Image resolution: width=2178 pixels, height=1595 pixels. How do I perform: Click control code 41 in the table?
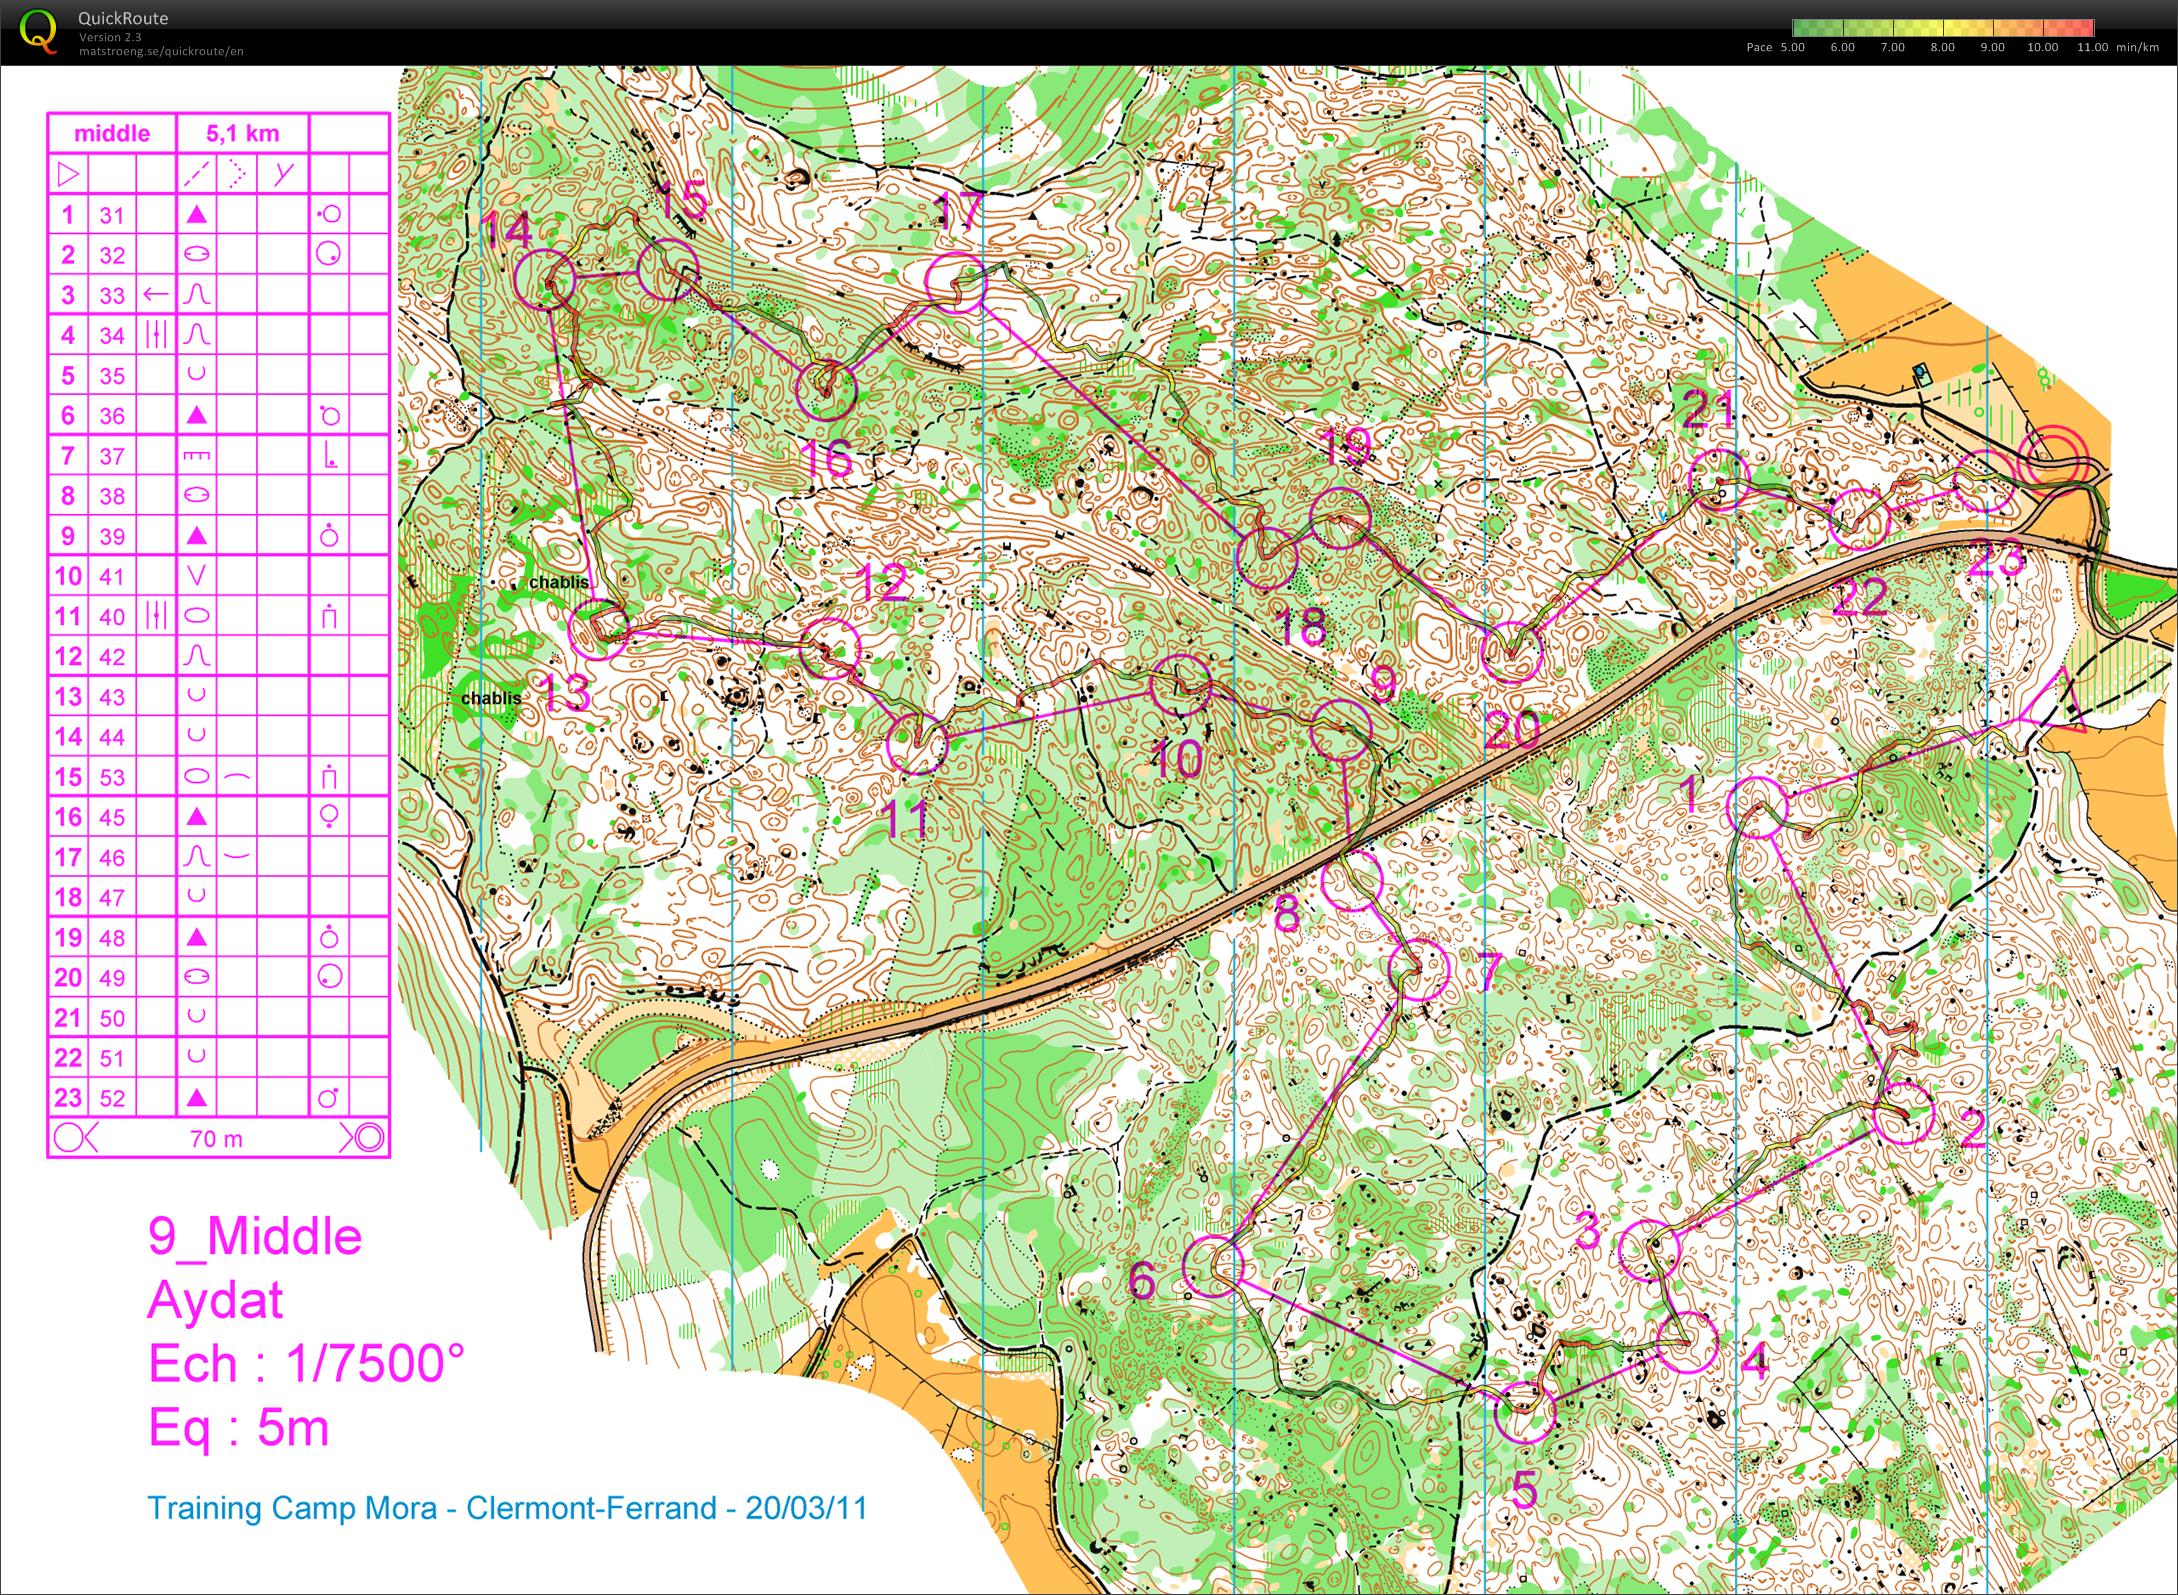[112, 576]
